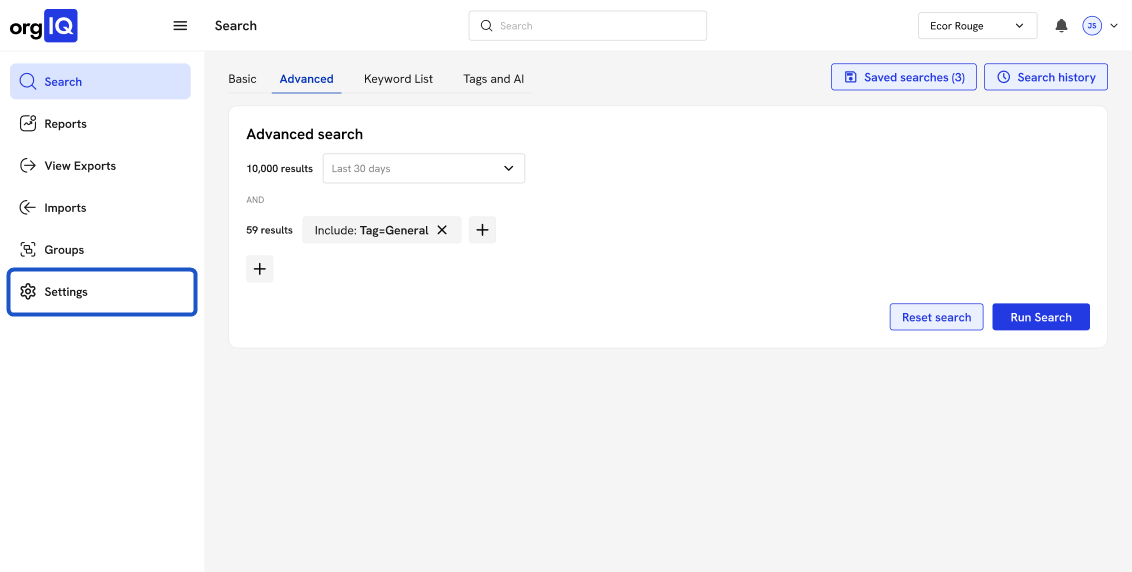Expand the Last 30 days dropdown

click(x=423, y=169)
